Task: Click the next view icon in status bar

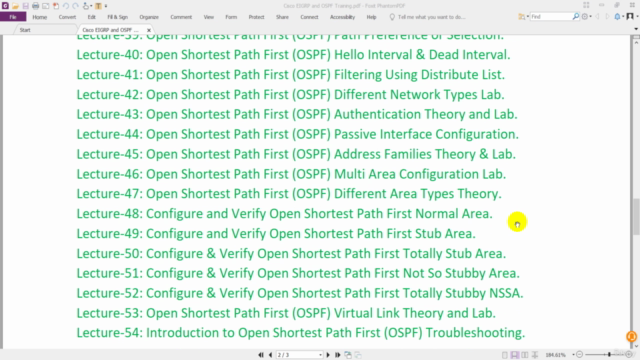Action: click(x=358, y=355)
